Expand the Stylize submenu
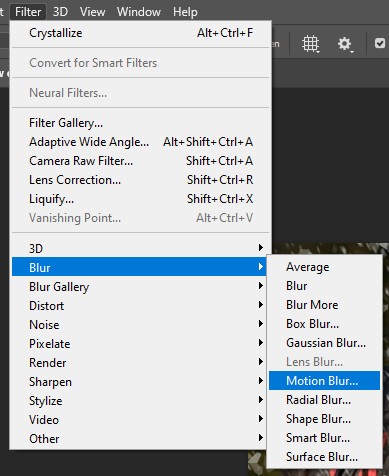 pyautogui.click(x=140, y=400)
